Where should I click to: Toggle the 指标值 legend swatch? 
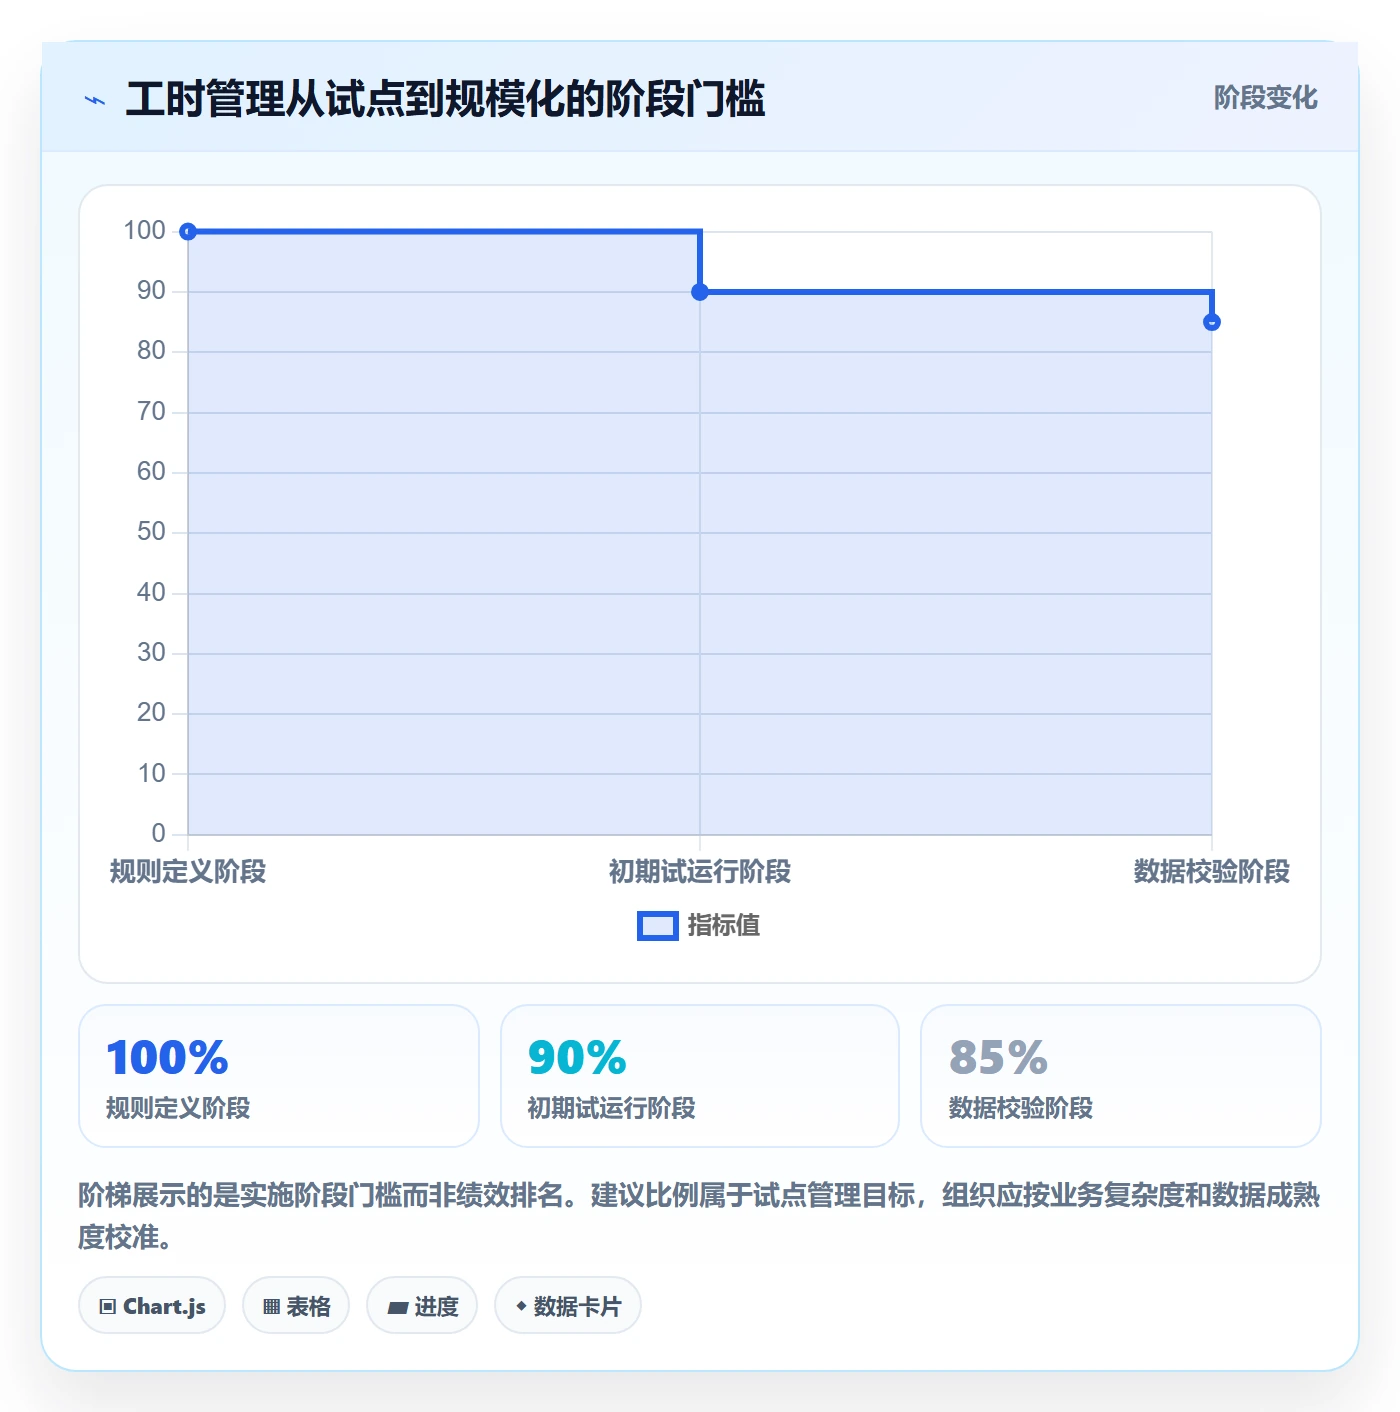(x=658, y=926)
